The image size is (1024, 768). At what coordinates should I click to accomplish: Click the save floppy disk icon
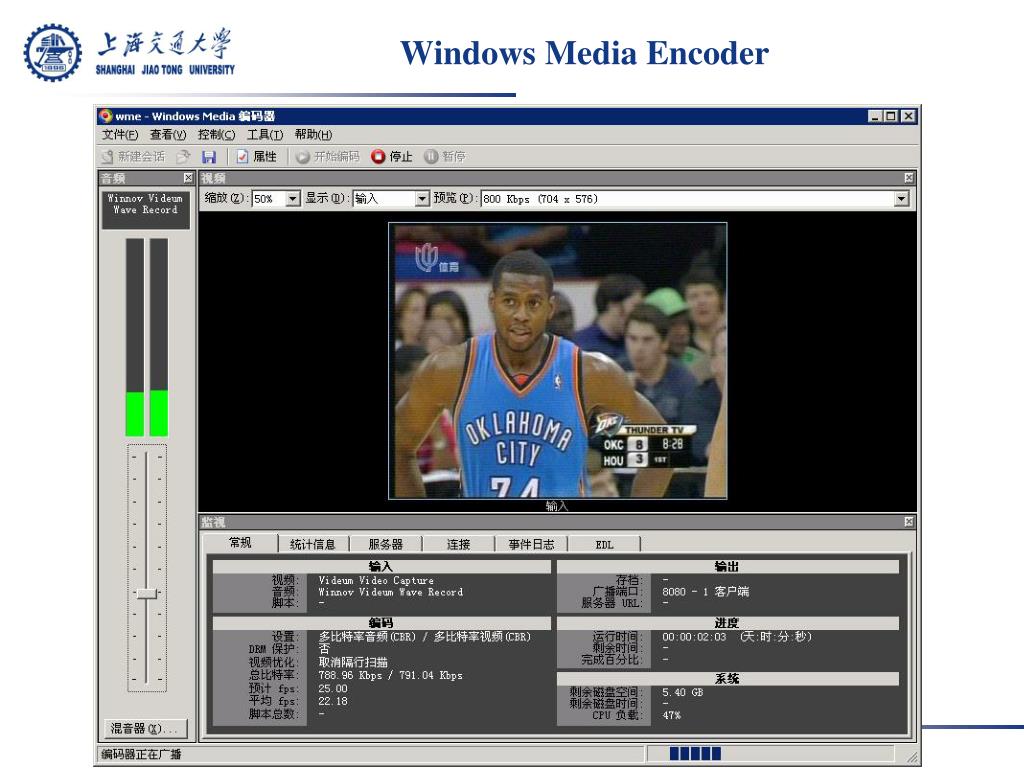click(209, 157)
